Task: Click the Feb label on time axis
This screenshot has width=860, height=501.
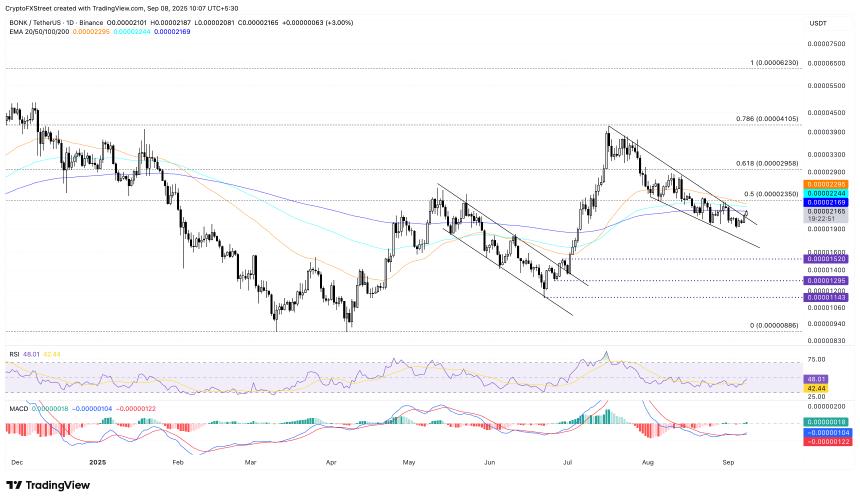Action: pos(178,463)
